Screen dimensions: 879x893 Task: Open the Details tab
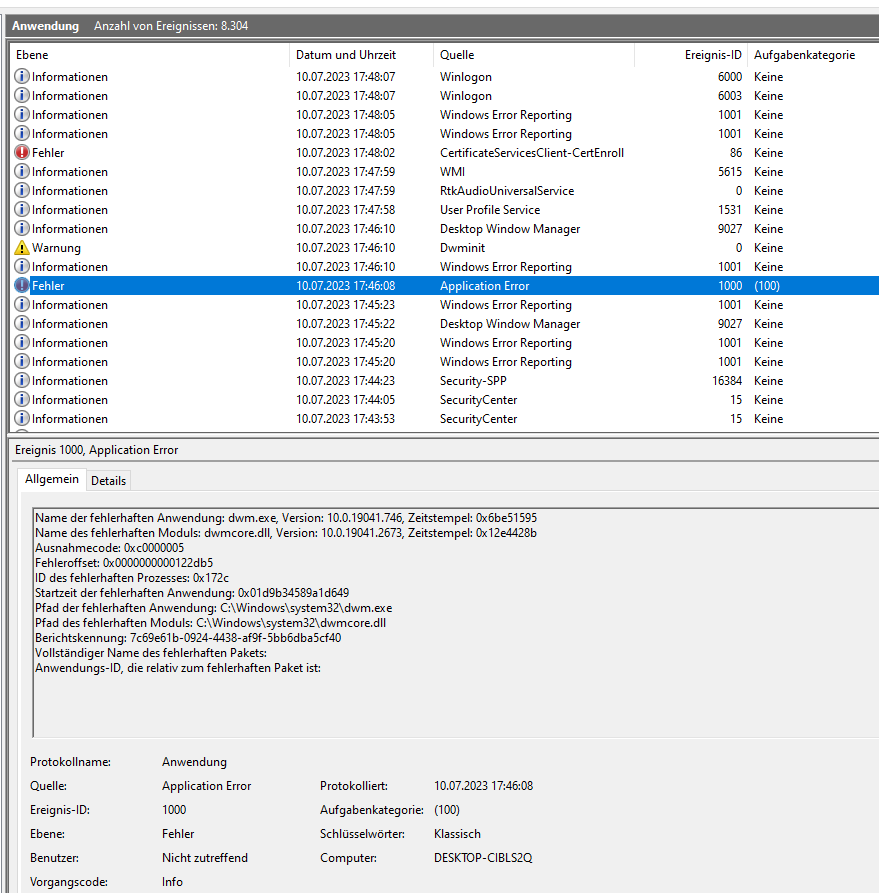tap(108, 481)
